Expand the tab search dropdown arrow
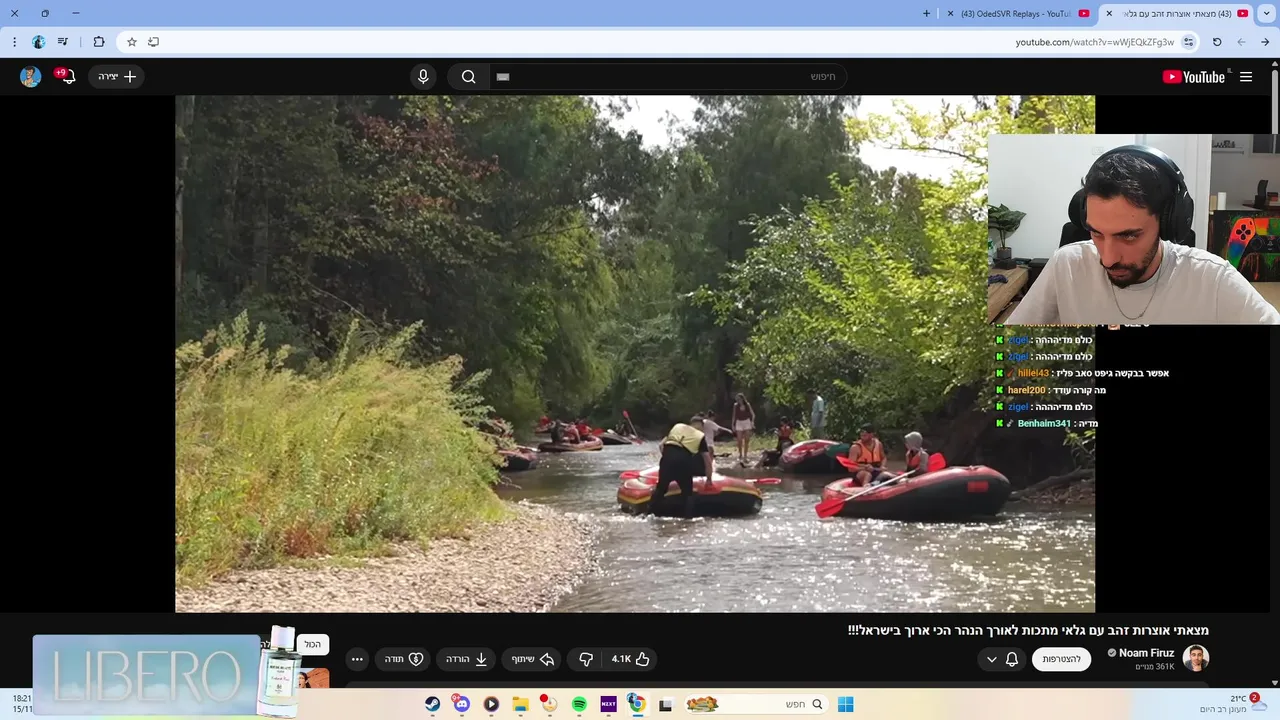 [1266, 14]
